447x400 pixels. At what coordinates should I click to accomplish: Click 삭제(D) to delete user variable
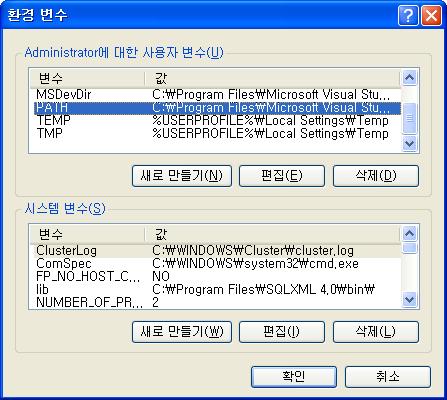point(376,176)
